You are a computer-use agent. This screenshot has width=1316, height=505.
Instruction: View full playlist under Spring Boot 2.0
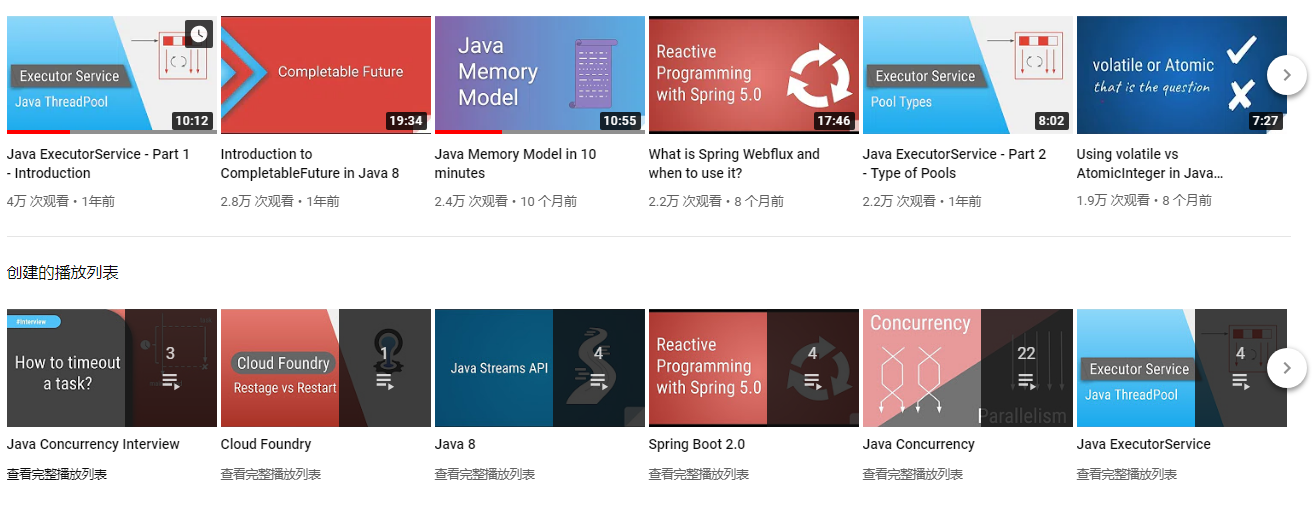tap(699, 474)
